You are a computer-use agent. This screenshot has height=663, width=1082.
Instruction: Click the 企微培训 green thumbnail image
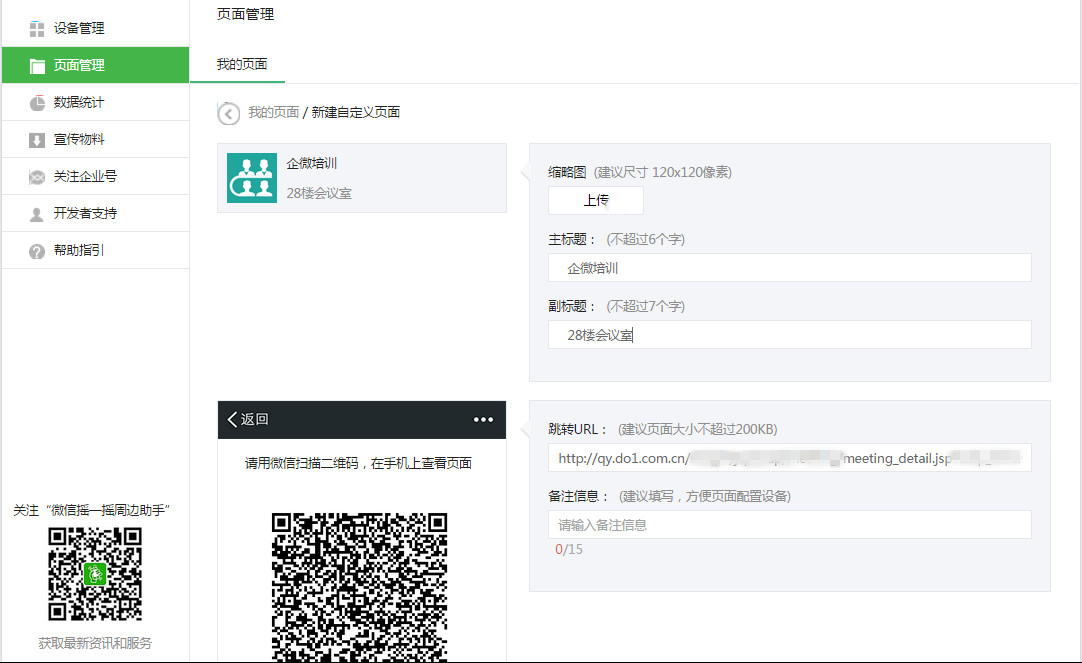pos(252,178)
